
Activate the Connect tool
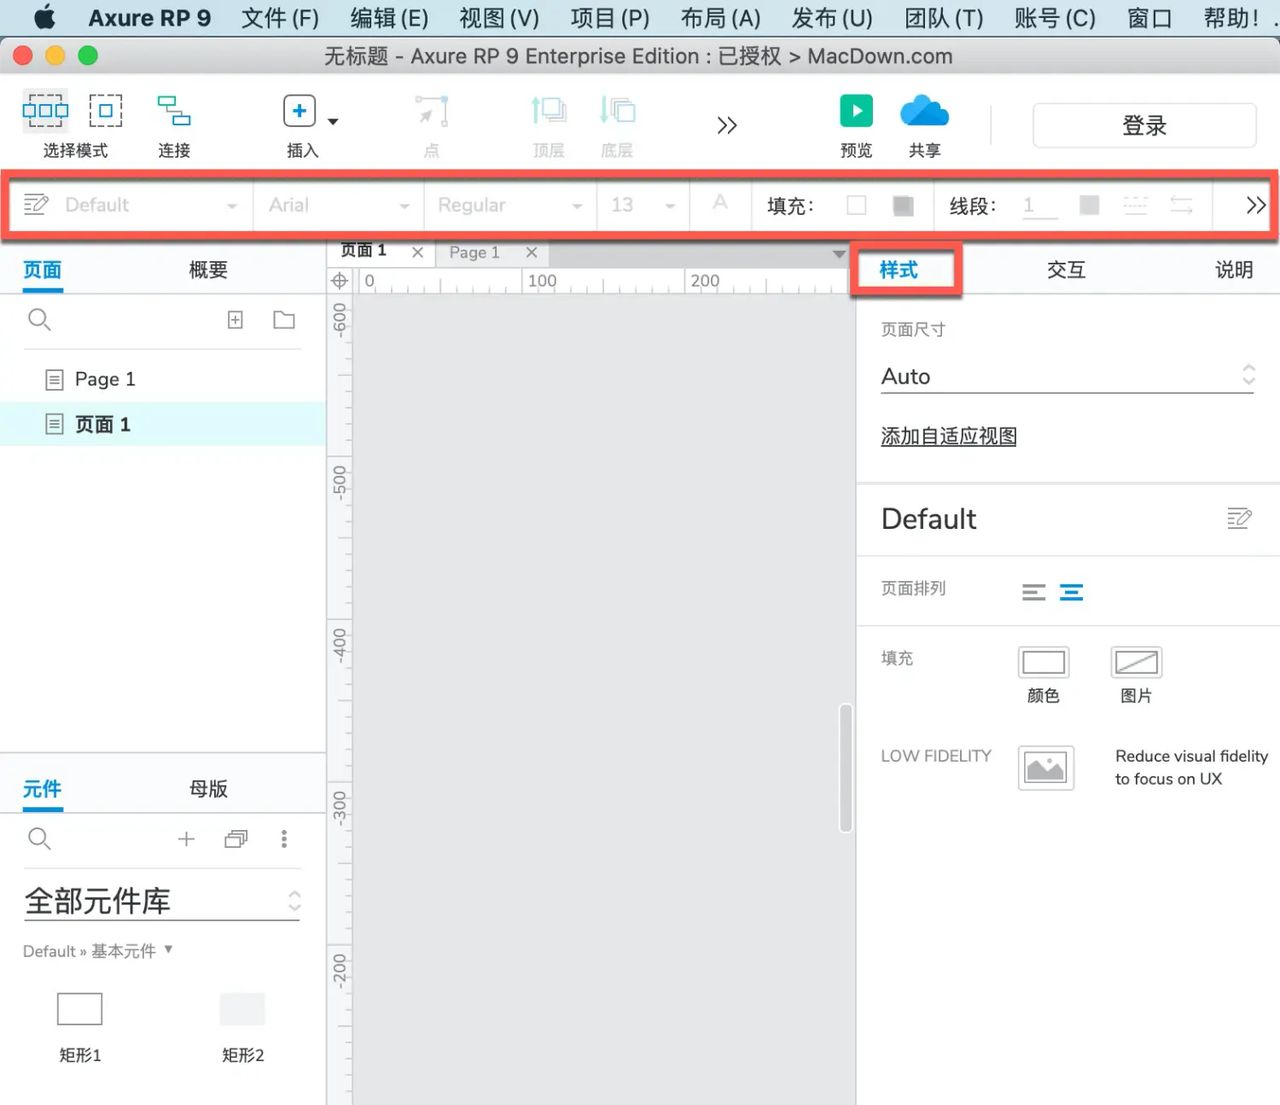point(174,110)
